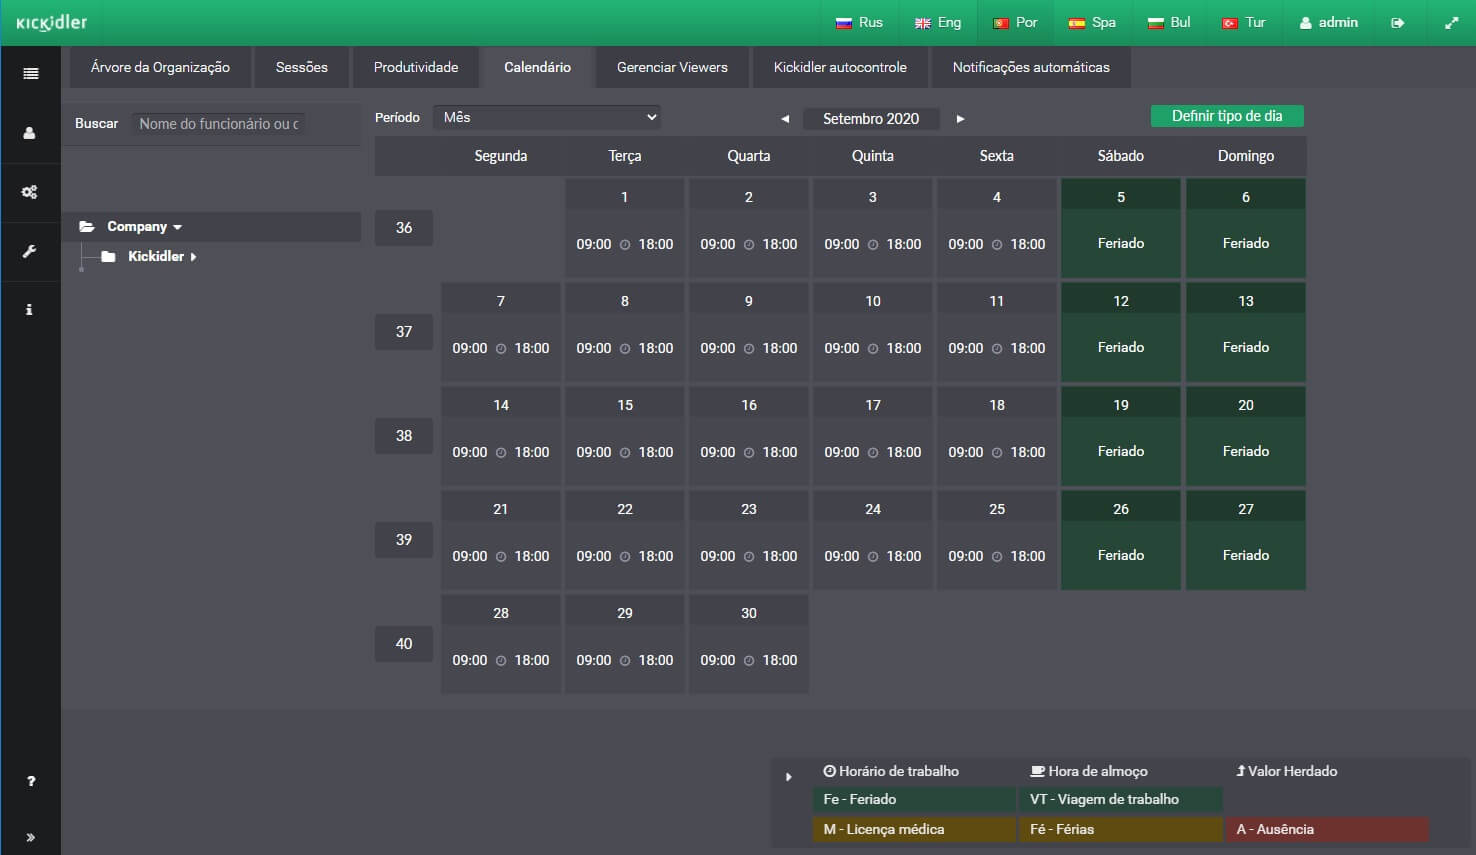Open the wrench tools icon in sidebar

point(30,251)
